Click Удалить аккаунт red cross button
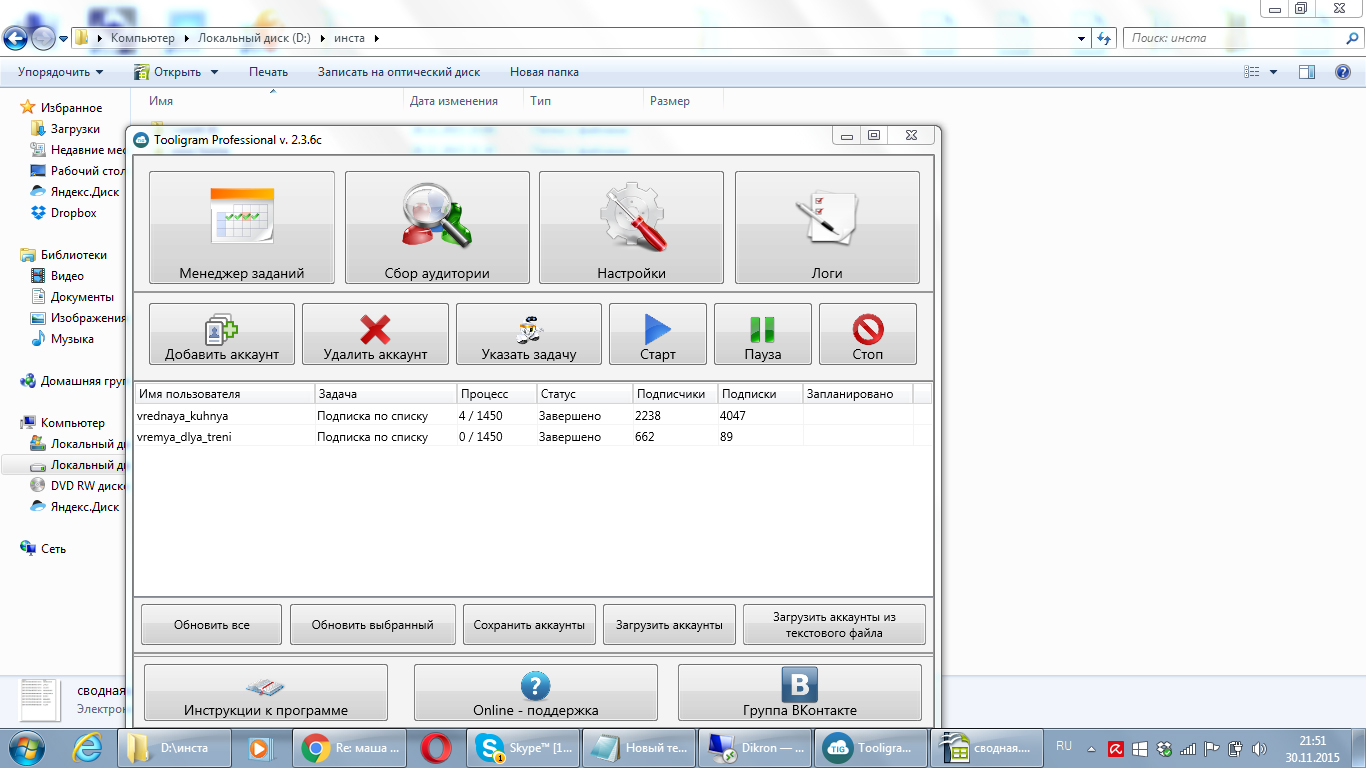Viewport: 1366px width, 768px height. pos(375,334)
